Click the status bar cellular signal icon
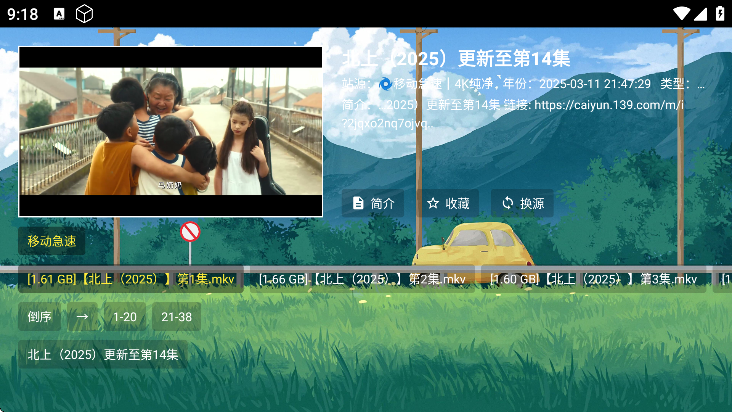Image resolution: width=732 pixels, height=412 pixels. coord(700,14)
